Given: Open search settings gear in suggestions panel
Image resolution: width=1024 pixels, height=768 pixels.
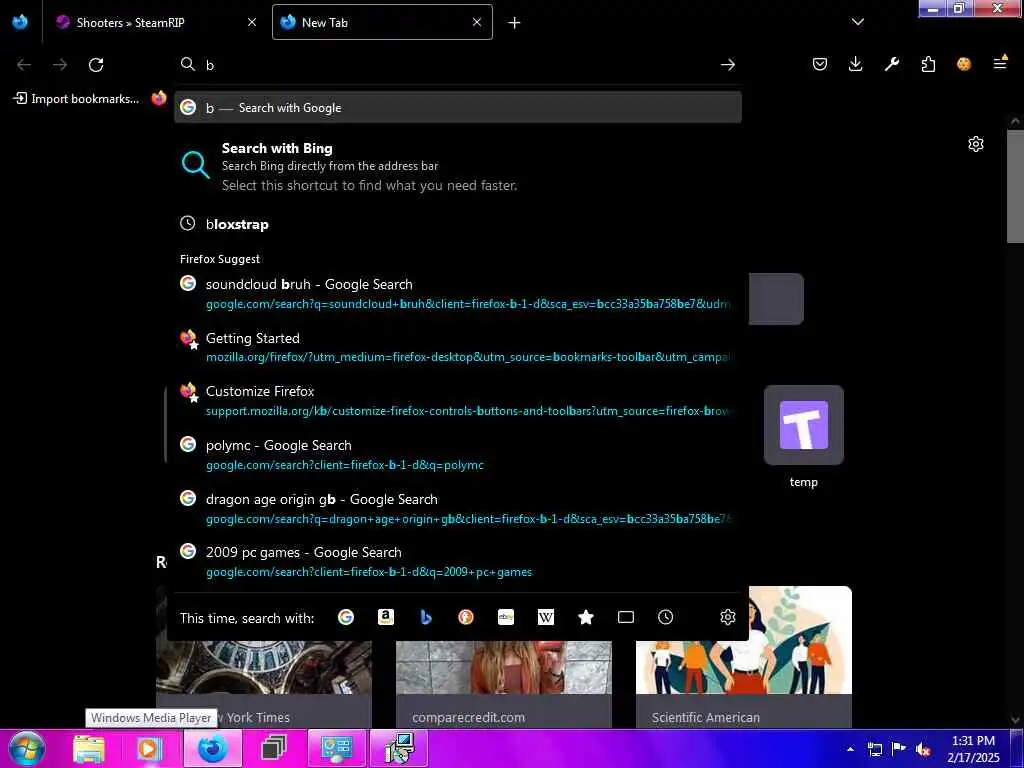Looking at the screenshot, I should (x=728, y=617).
